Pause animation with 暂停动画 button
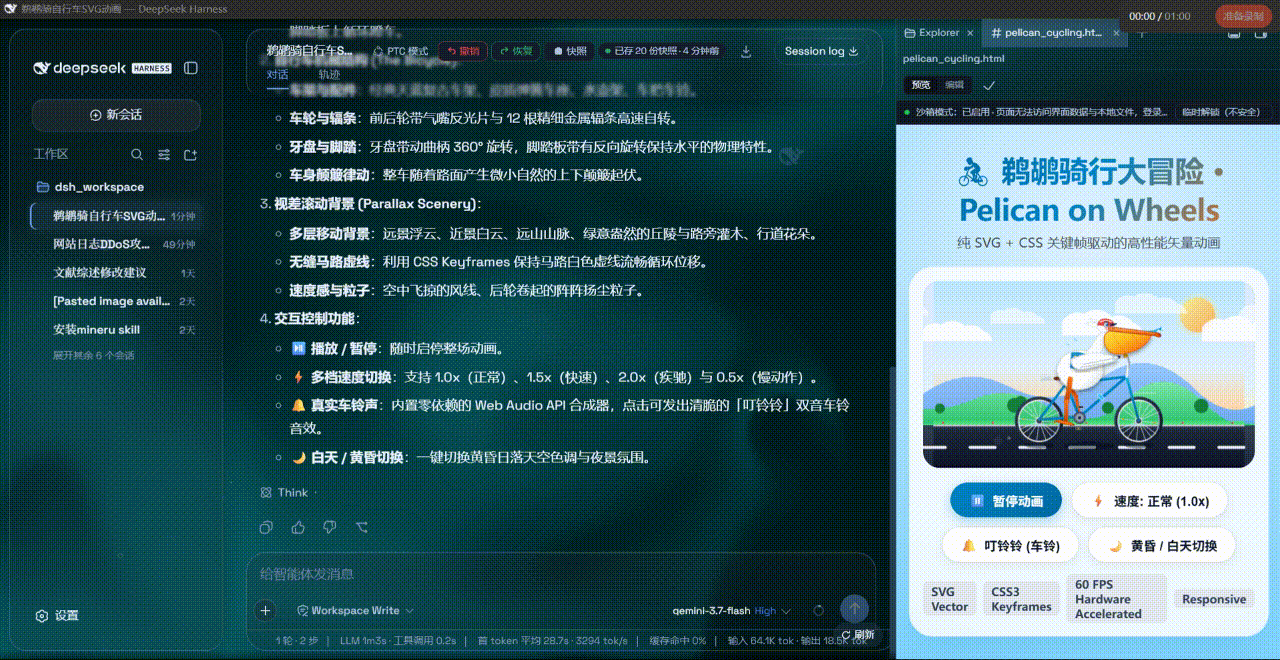Screen dimensions: 1280x660 pyautogui.click(x=1005, y=501)
